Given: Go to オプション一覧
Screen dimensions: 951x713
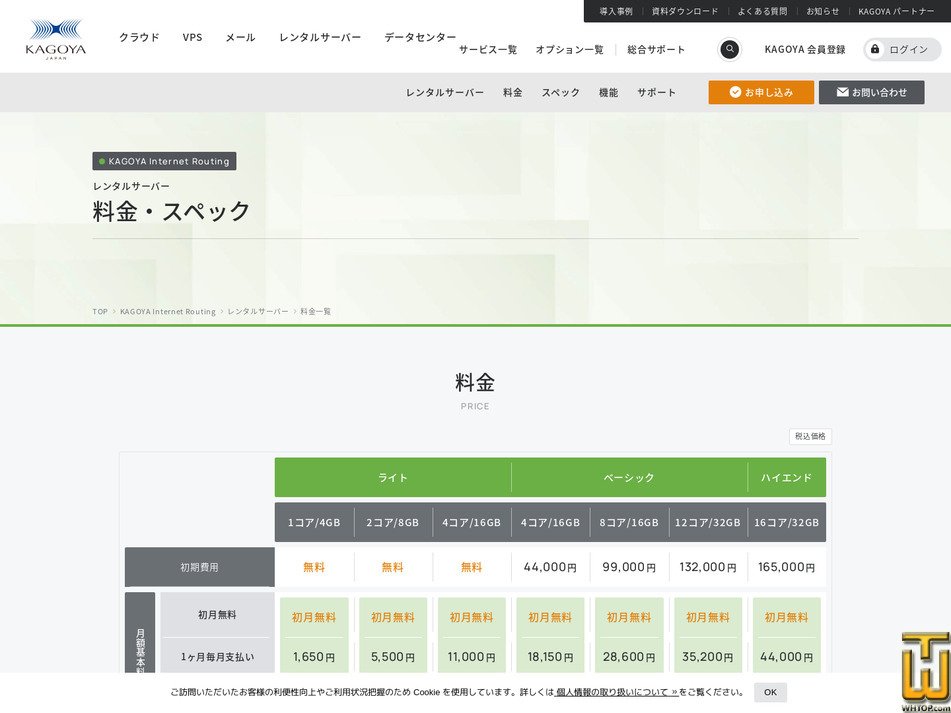Looking at the screenshot, I should [569, 50].
